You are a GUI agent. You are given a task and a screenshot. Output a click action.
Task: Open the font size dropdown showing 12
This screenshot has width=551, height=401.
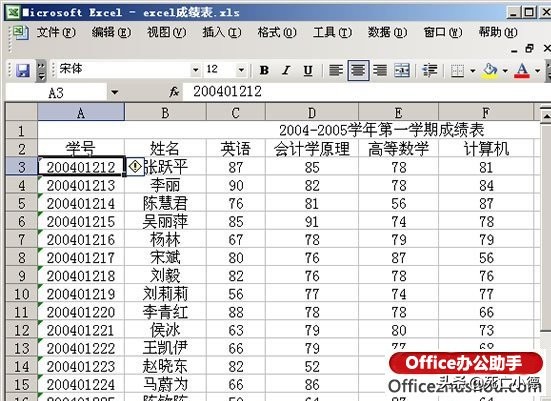241,70
